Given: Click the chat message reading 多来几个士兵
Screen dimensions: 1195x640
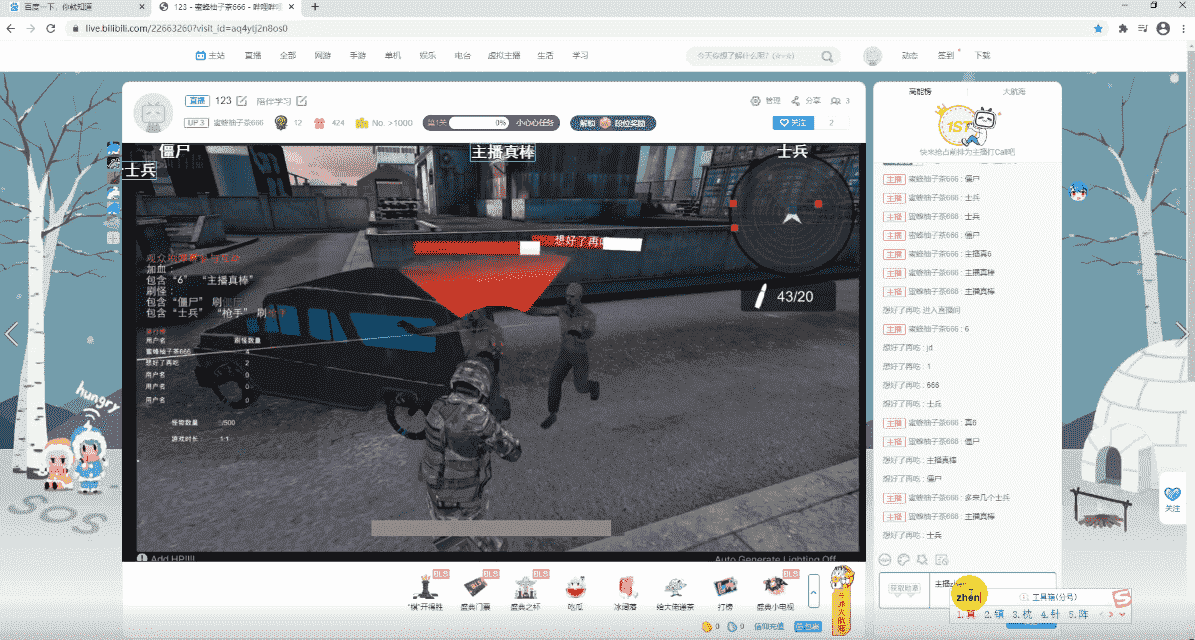Looking at the screenshot, I should [988, 498].
